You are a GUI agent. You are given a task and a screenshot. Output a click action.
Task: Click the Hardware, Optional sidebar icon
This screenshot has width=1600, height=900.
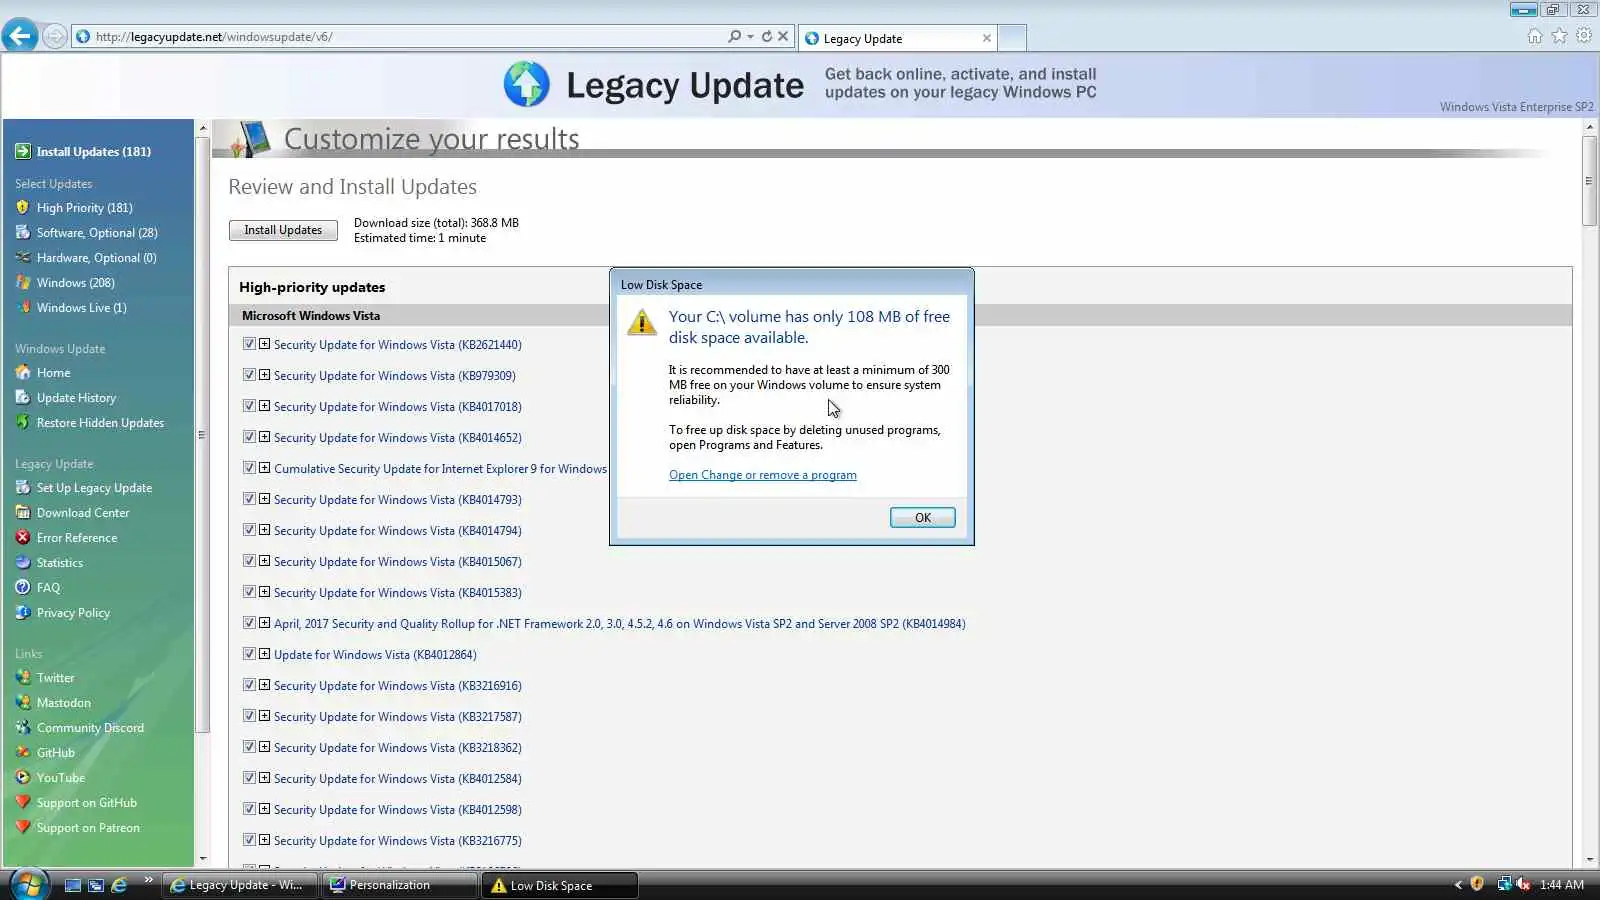click(x=23, y=258)
